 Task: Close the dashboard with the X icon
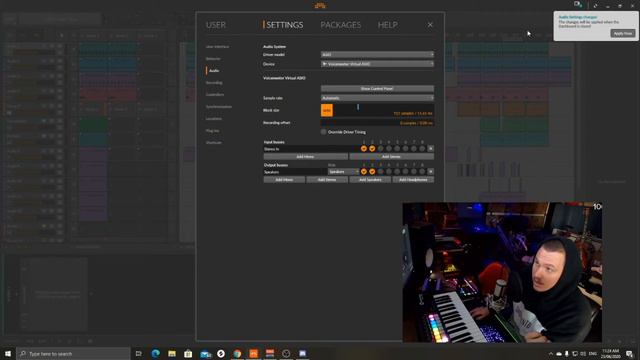[430, 25]
